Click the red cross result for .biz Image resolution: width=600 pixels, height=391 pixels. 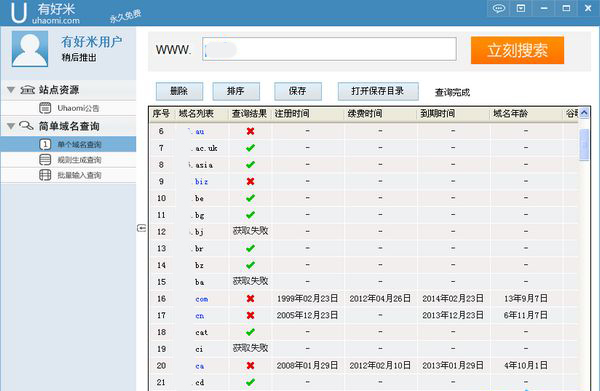tap(250, 181)
